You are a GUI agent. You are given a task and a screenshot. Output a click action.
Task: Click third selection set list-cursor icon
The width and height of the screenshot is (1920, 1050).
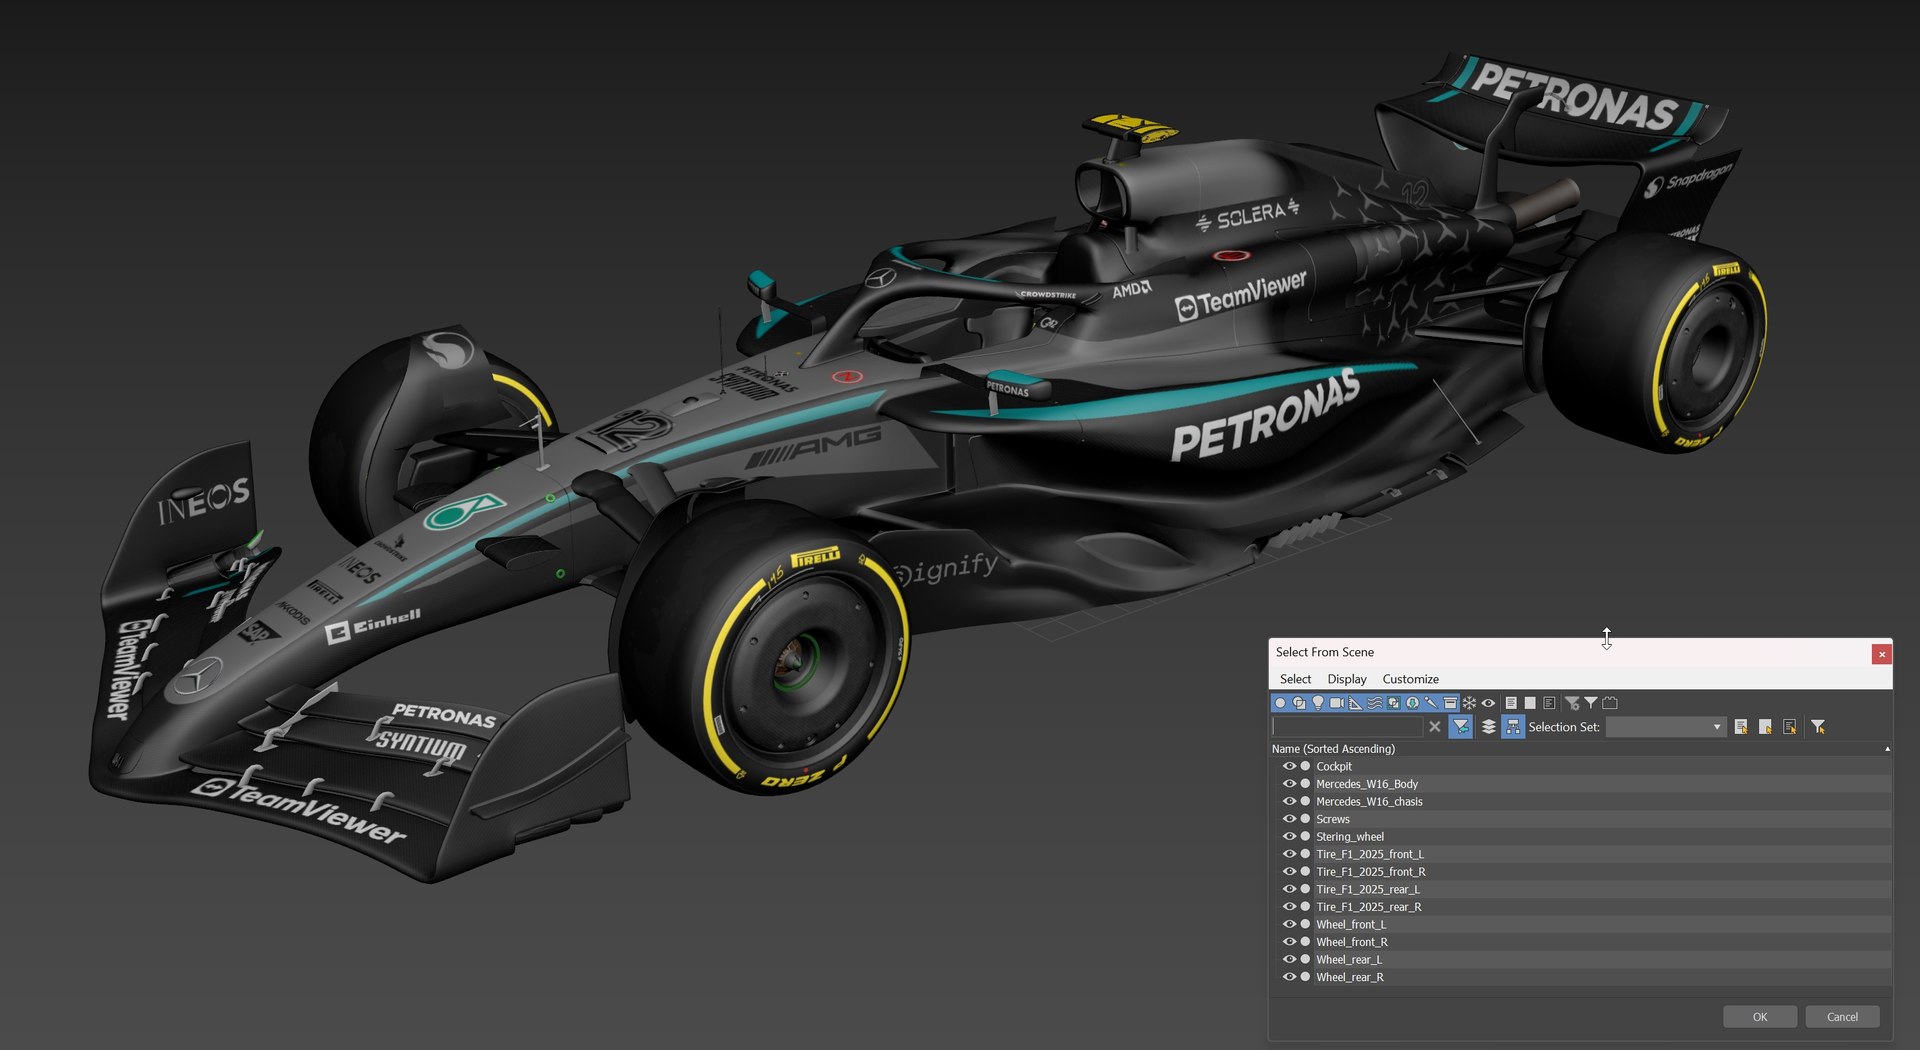pos(1790,727)
